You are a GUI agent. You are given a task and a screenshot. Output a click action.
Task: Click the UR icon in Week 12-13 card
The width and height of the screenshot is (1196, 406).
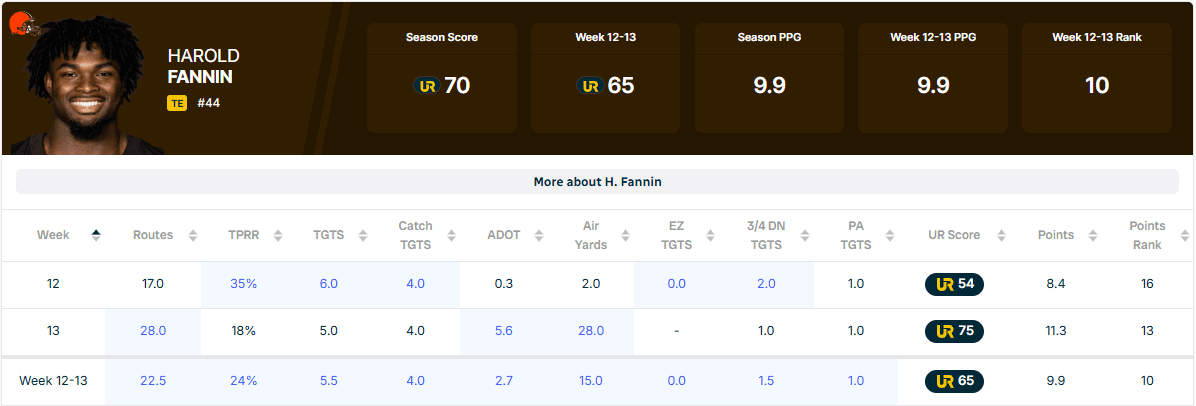click(x=590, y=86)
